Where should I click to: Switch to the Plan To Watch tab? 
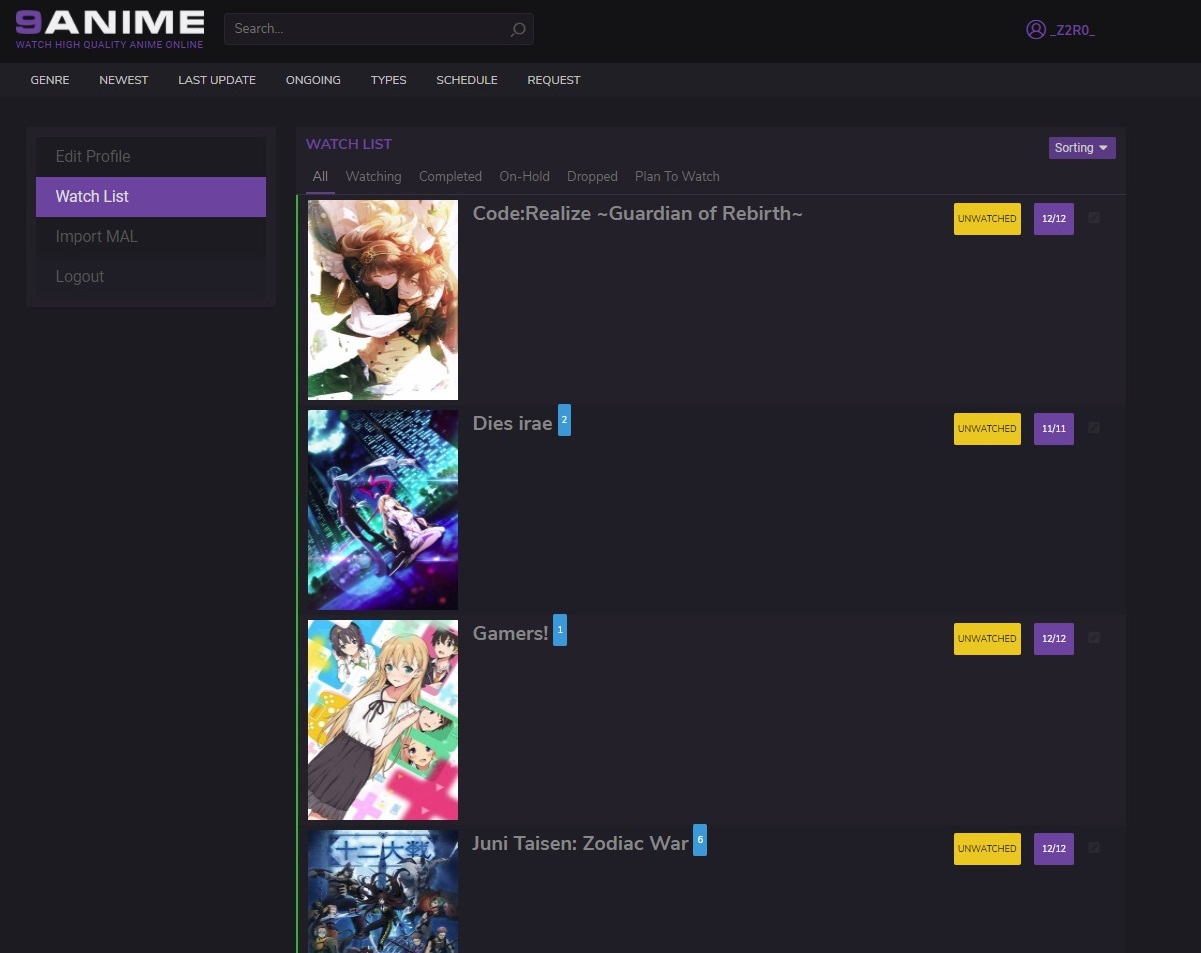[x=677, y=176]
